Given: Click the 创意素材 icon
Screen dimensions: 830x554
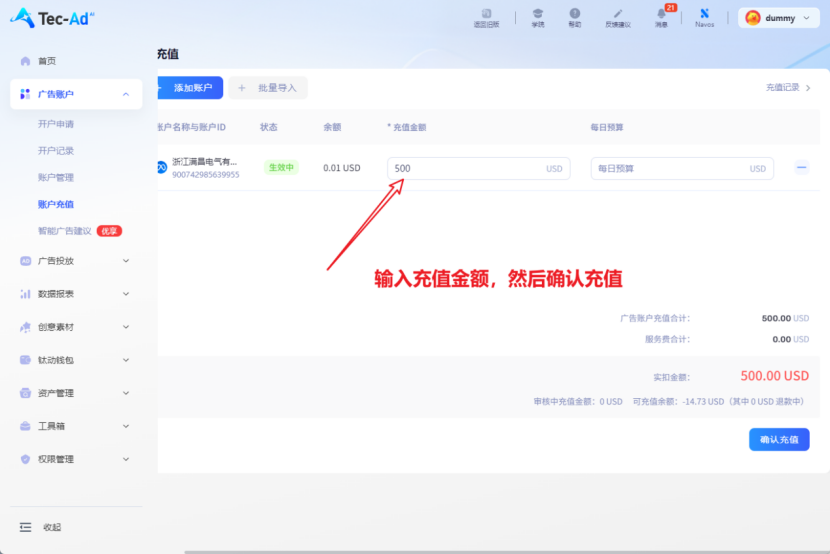Looking at the screenshot, I should (25, 327).
